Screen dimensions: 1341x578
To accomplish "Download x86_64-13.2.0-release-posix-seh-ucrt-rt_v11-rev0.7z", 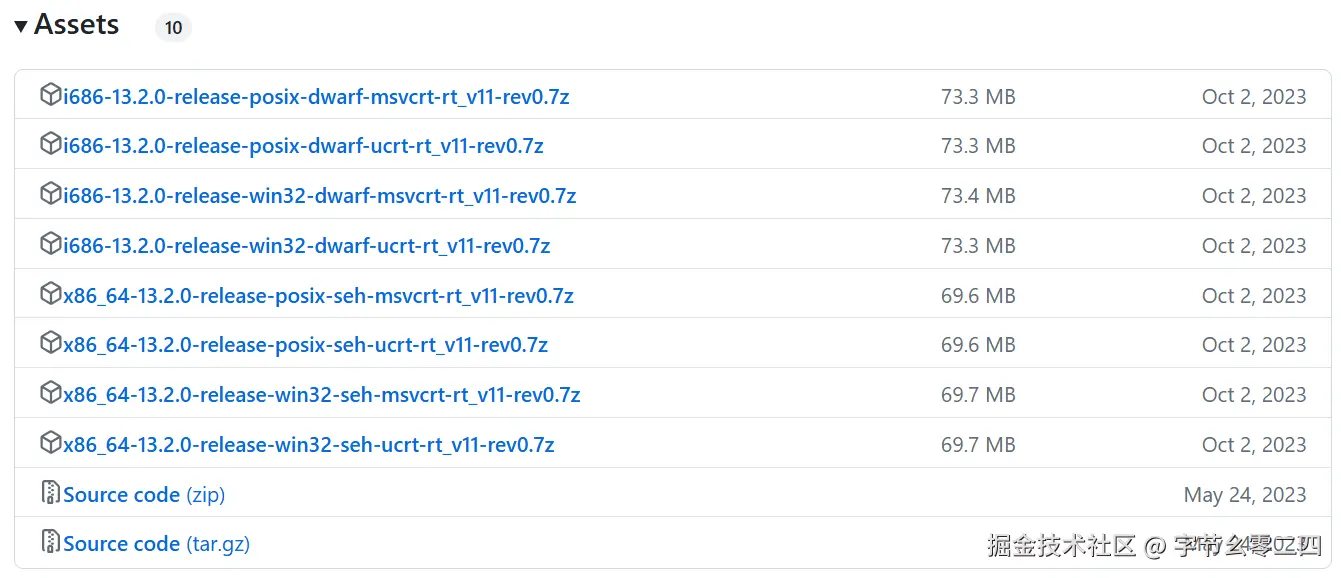I will point(305,345).
